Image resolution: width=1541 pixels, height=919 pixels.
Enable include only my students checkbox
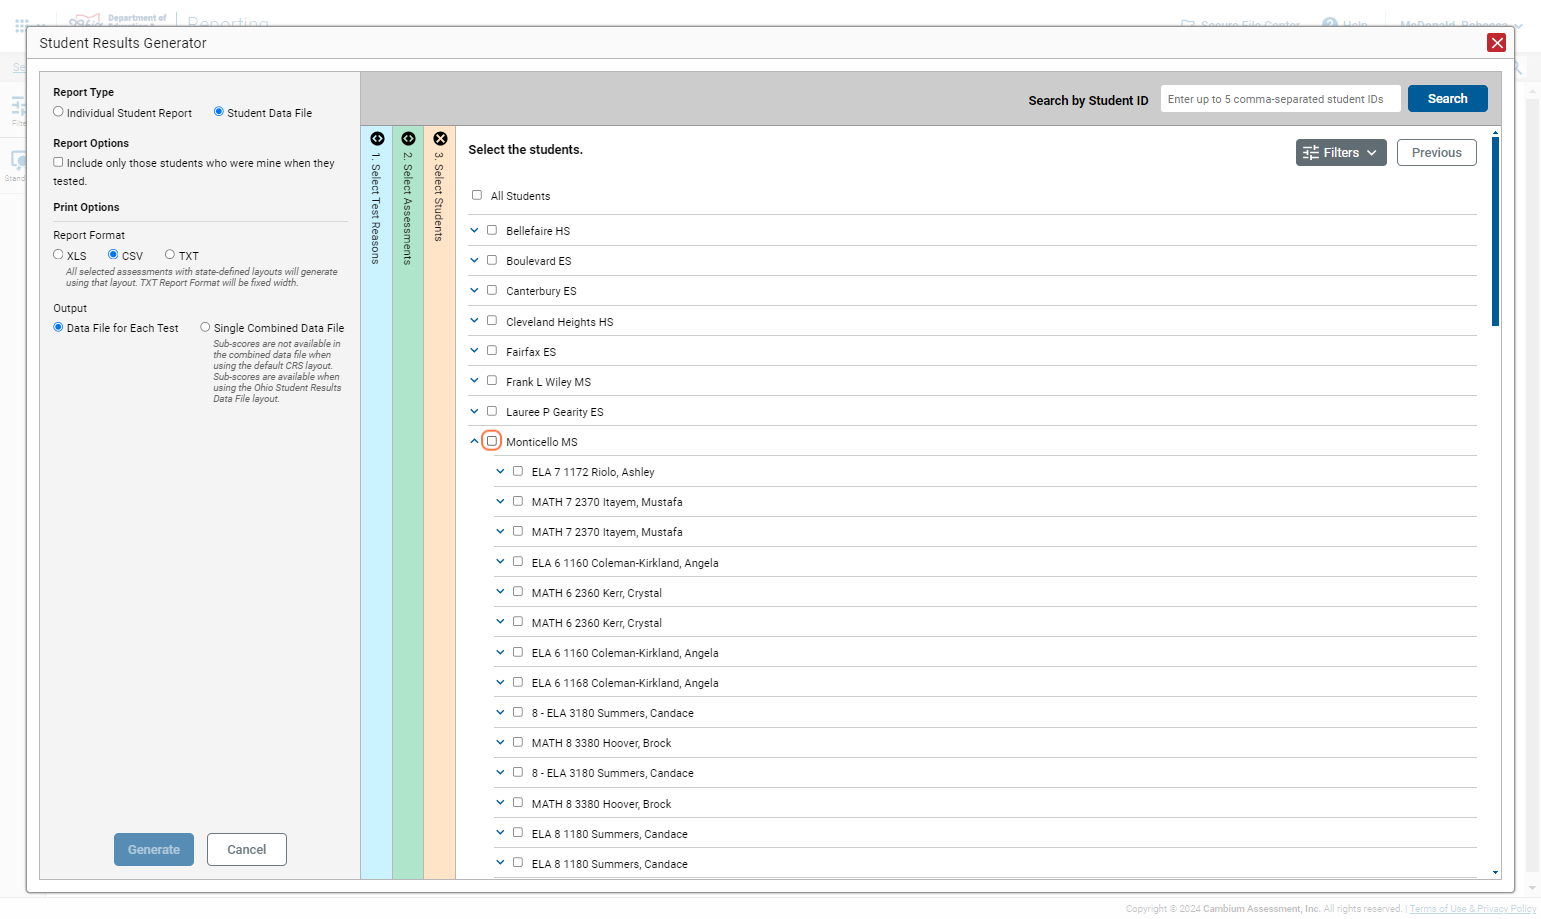[x=58, y=162]
